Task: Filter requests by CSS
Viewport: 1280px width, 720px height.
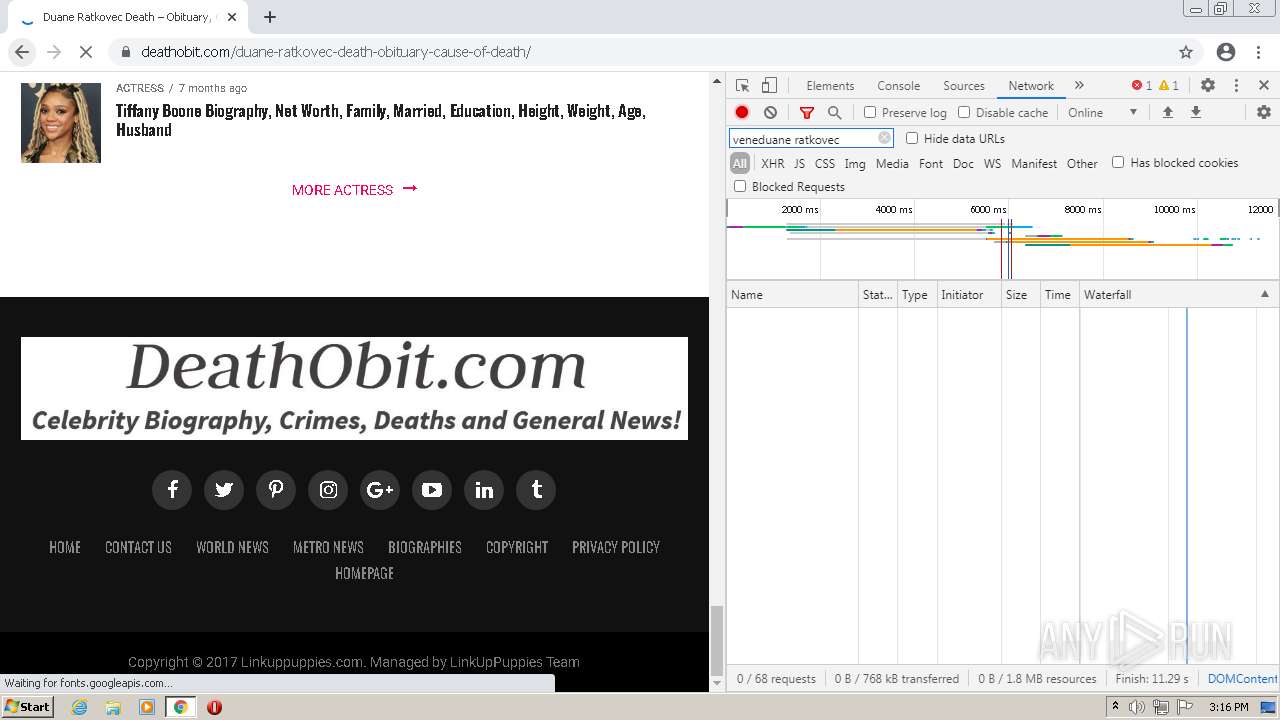Action: click(825, 164)
